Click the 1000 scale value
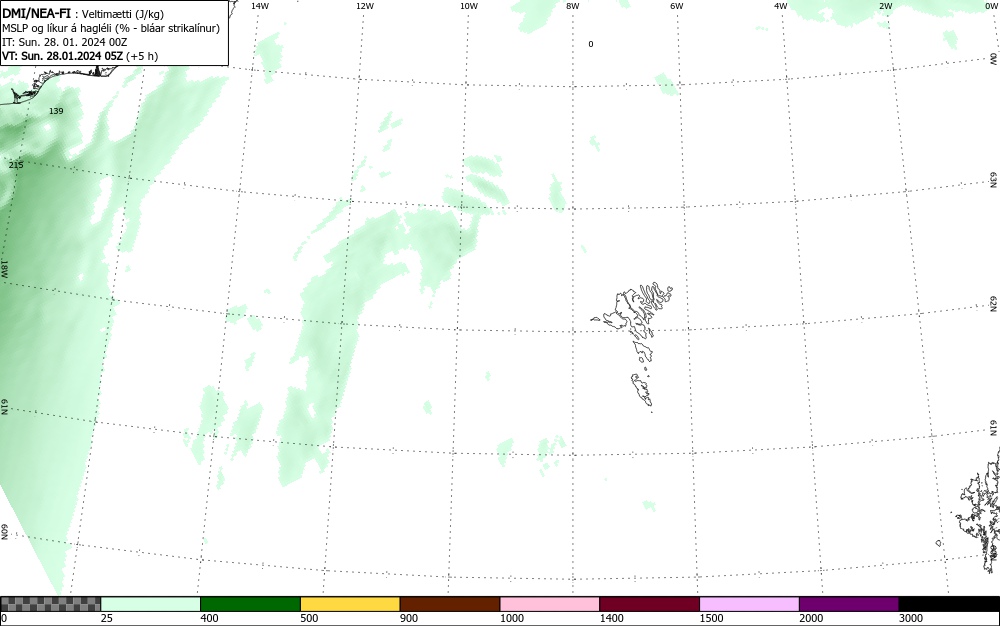Screen dimensions: 1000x626 point(511,618)
